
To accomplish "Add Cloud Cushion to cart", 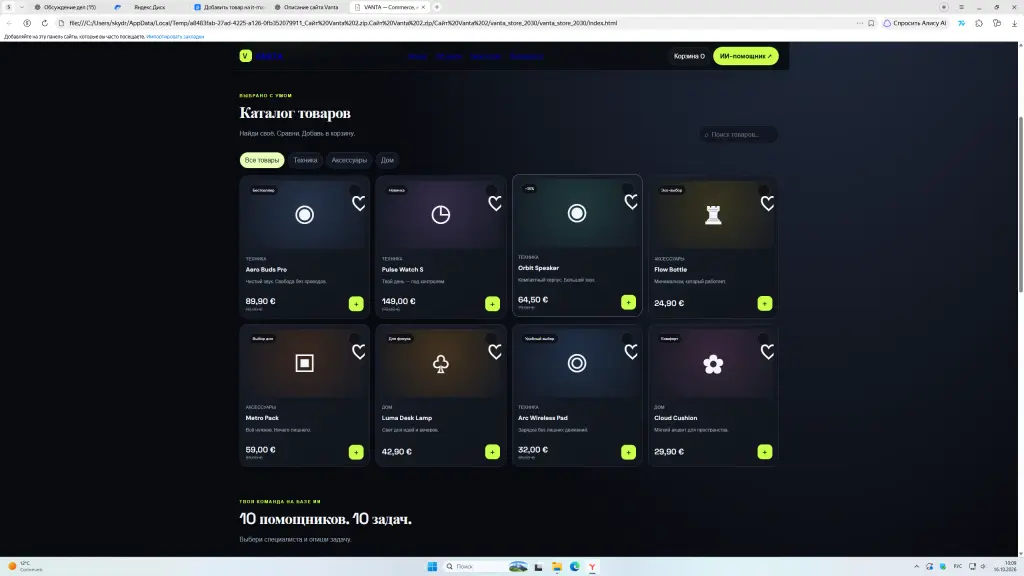I will (x=765, y=452).
